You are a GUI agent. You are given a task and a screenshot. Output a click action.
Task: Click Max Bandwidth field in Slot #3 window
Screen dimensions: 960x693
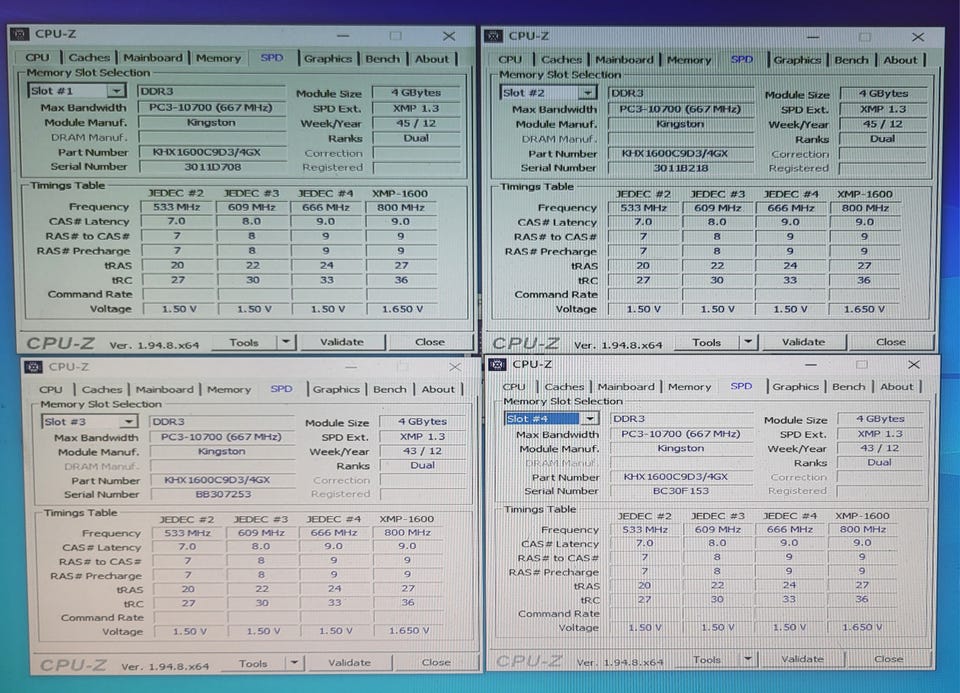coord(223,436)
